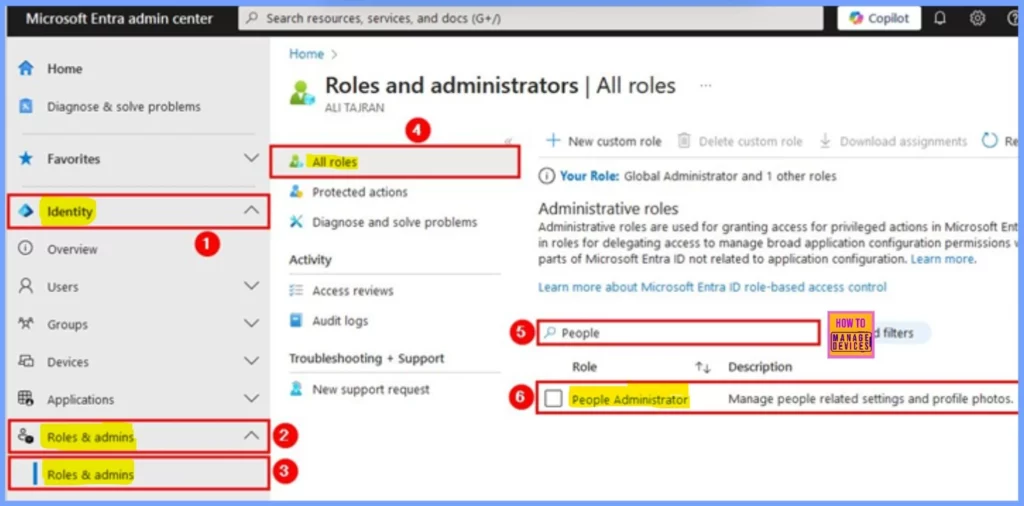The image size is (1024, 506).
Task: Open settings gear icon in top bar
Action: coord(977,18)
